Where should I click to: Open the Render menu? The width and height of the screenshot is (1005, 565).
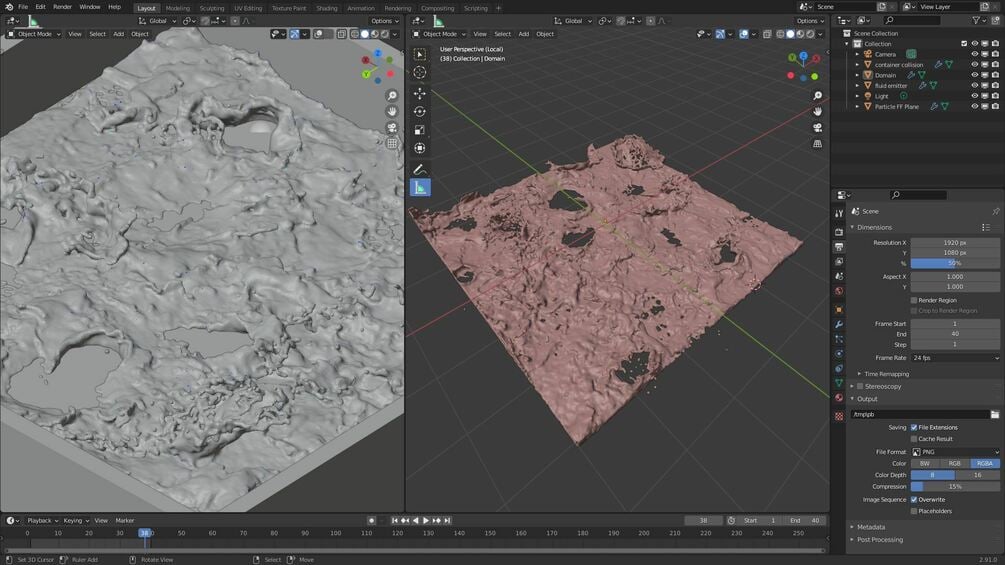(62, 7)
